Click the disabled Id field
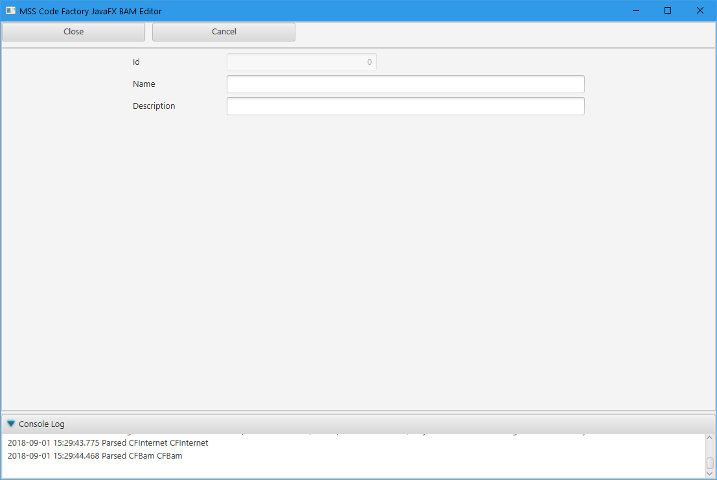This screenshot has height=480, width=717. (x=301, y=62)
